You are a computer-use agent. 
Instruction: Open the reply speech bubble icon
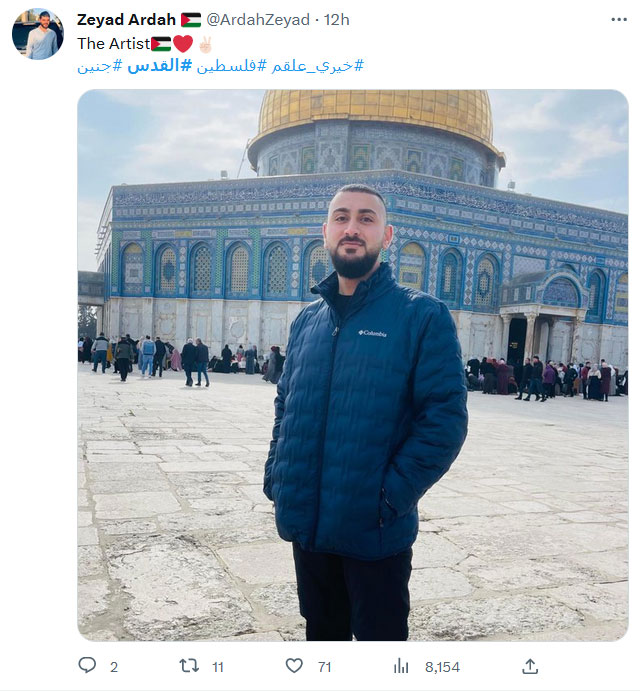point(87,665)
